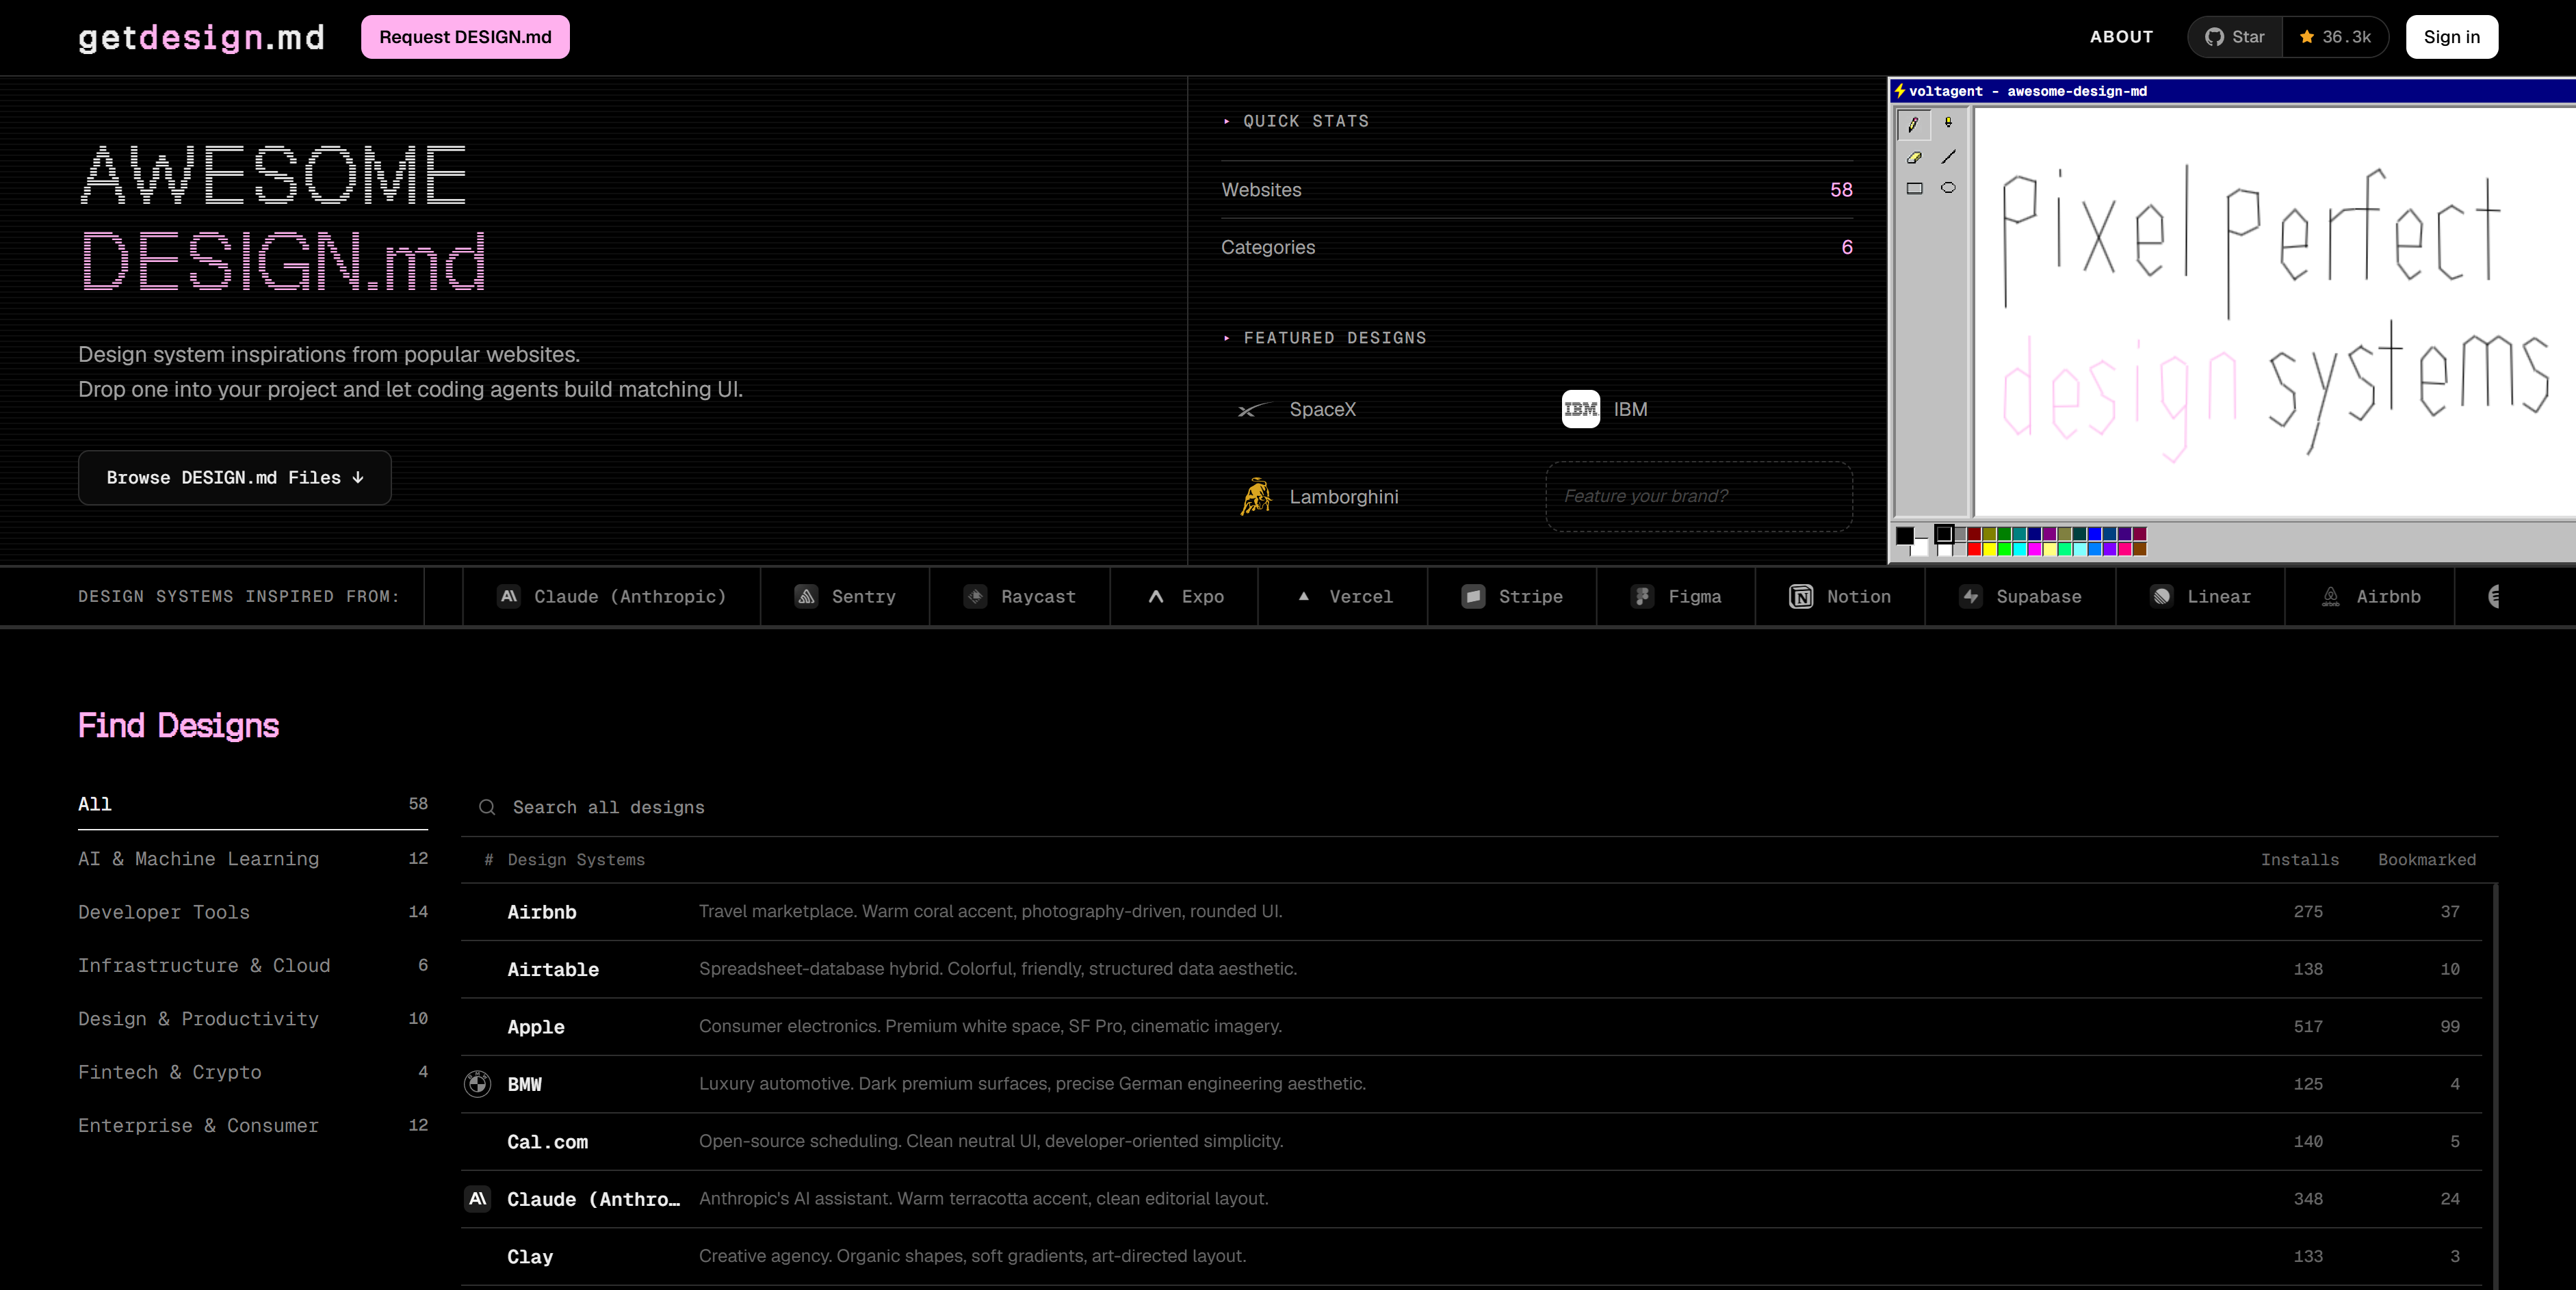The width and height of the screenshot is (2576, 1290).
Task: Pick the bright red palette color
Action: tap(1974, 549)
